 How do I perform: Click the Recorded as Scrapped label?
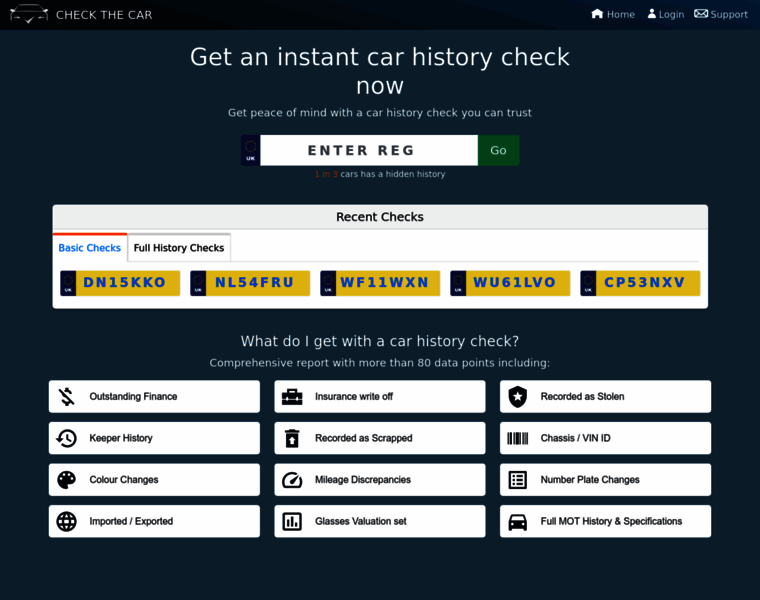click(364, 438)
